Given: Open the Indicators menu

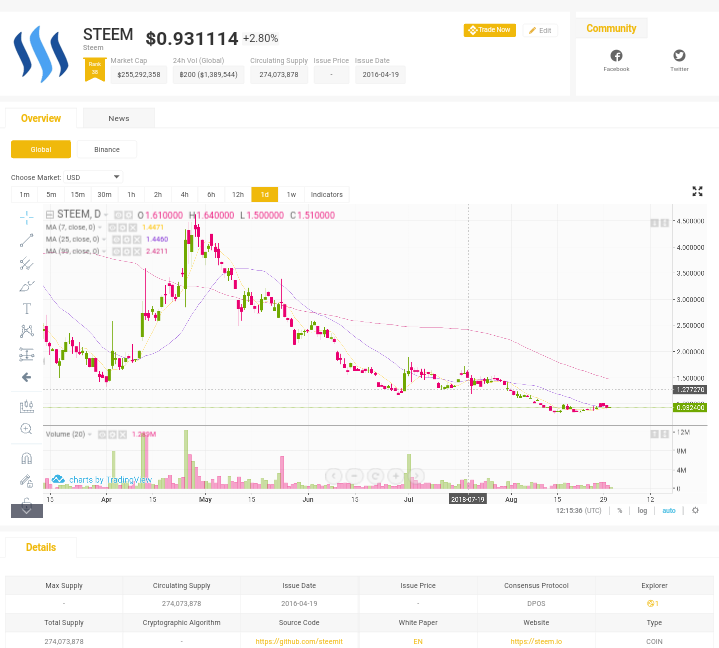Looking at the screenshot, I should coord(326,194).
